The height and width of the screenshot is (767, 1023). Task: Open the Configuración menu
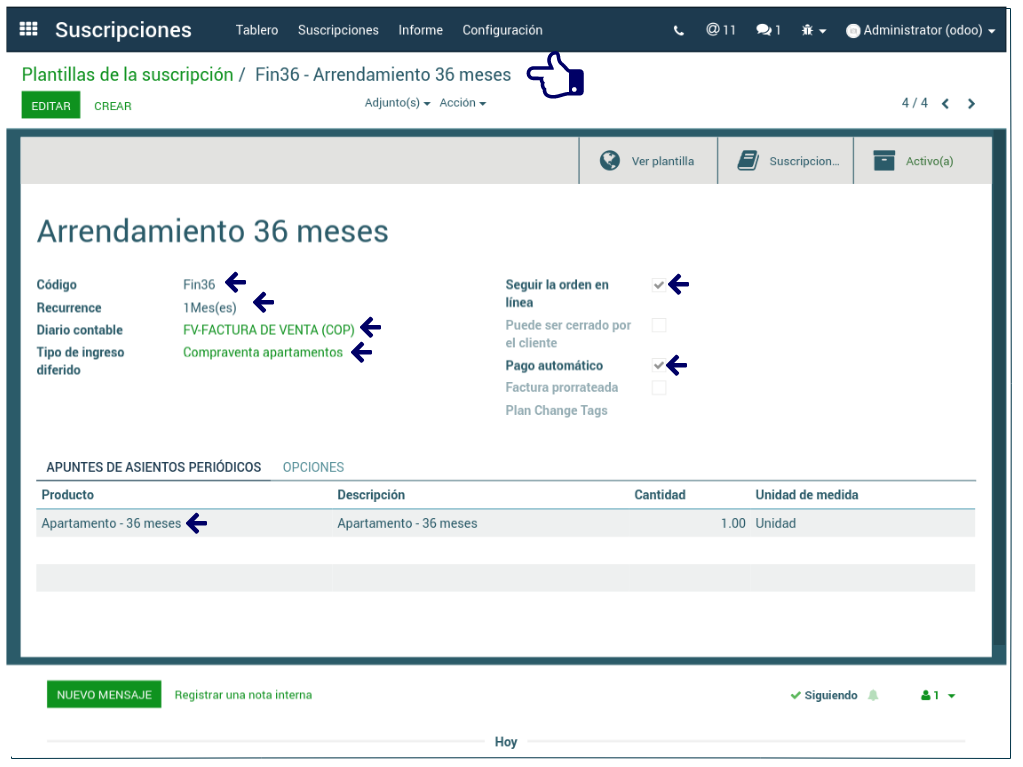click(x=502, y=30)
